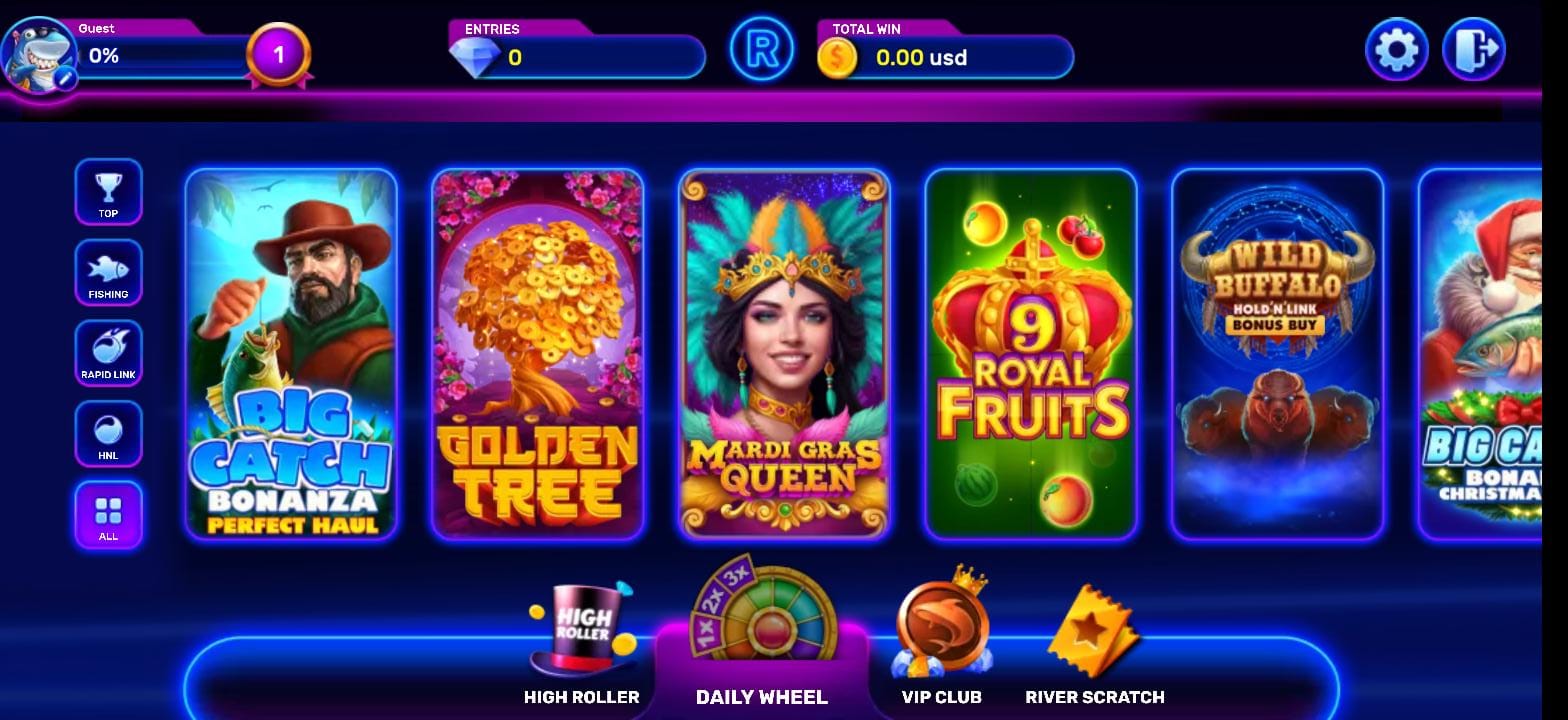Open the settings gear icon

pyautogui.click(x=1396, y=50)
